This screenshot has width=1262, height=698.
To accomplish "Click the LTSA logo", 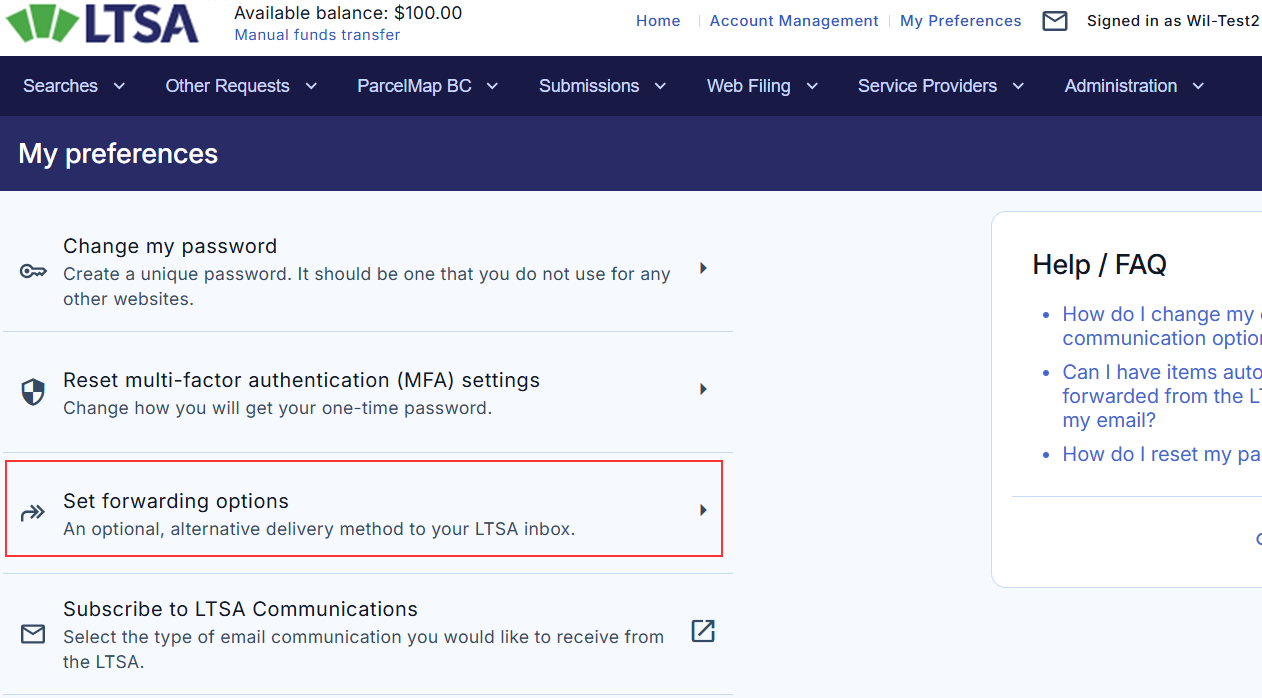I will pyautogui.click(x=102, y=24).
